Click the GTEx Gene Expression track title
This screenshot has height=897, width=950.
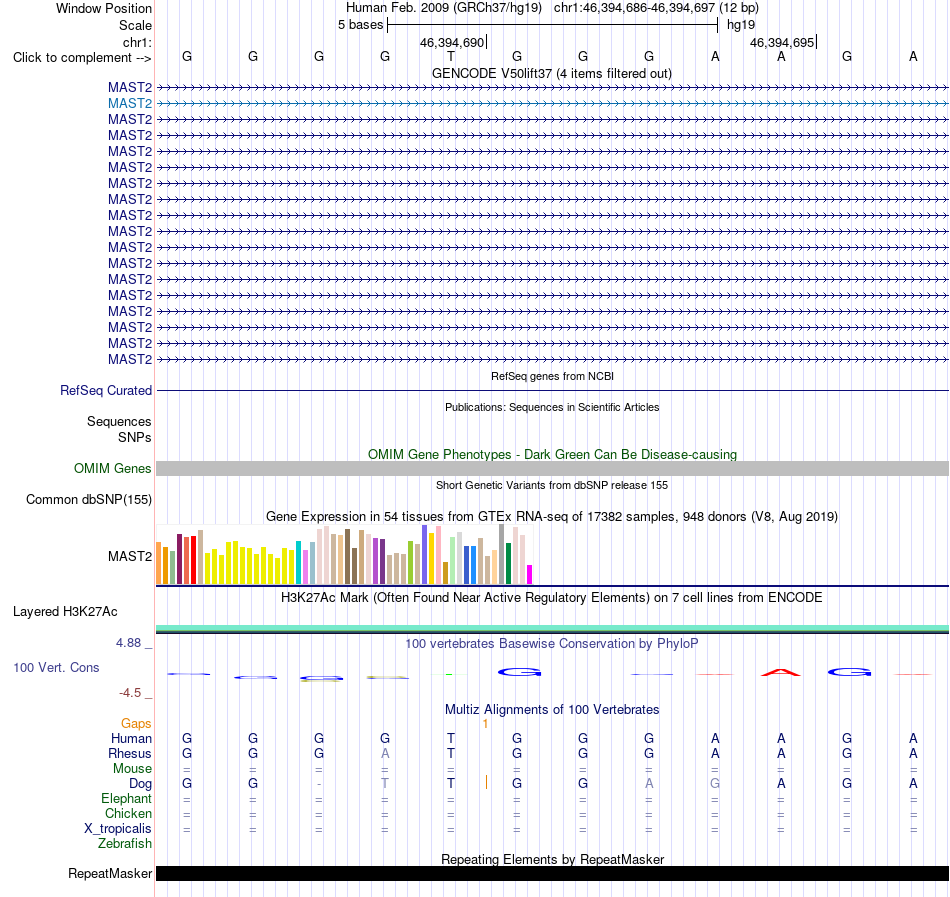coord(551,517)
